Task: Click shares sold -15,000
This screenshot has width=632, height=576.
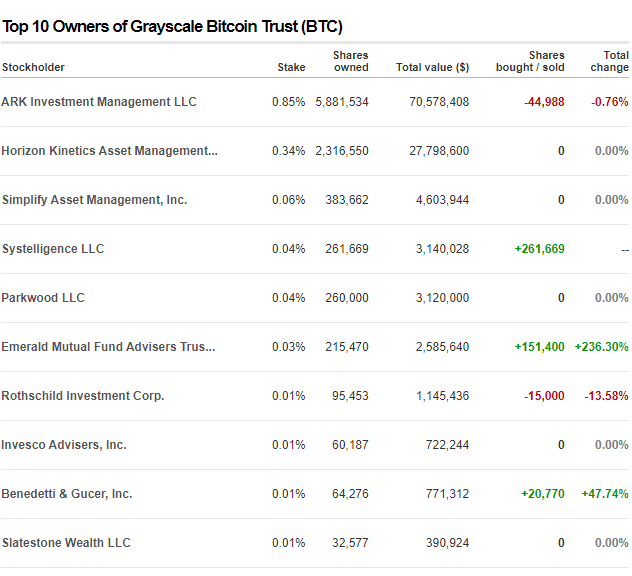Action: [x=544, y=395]
